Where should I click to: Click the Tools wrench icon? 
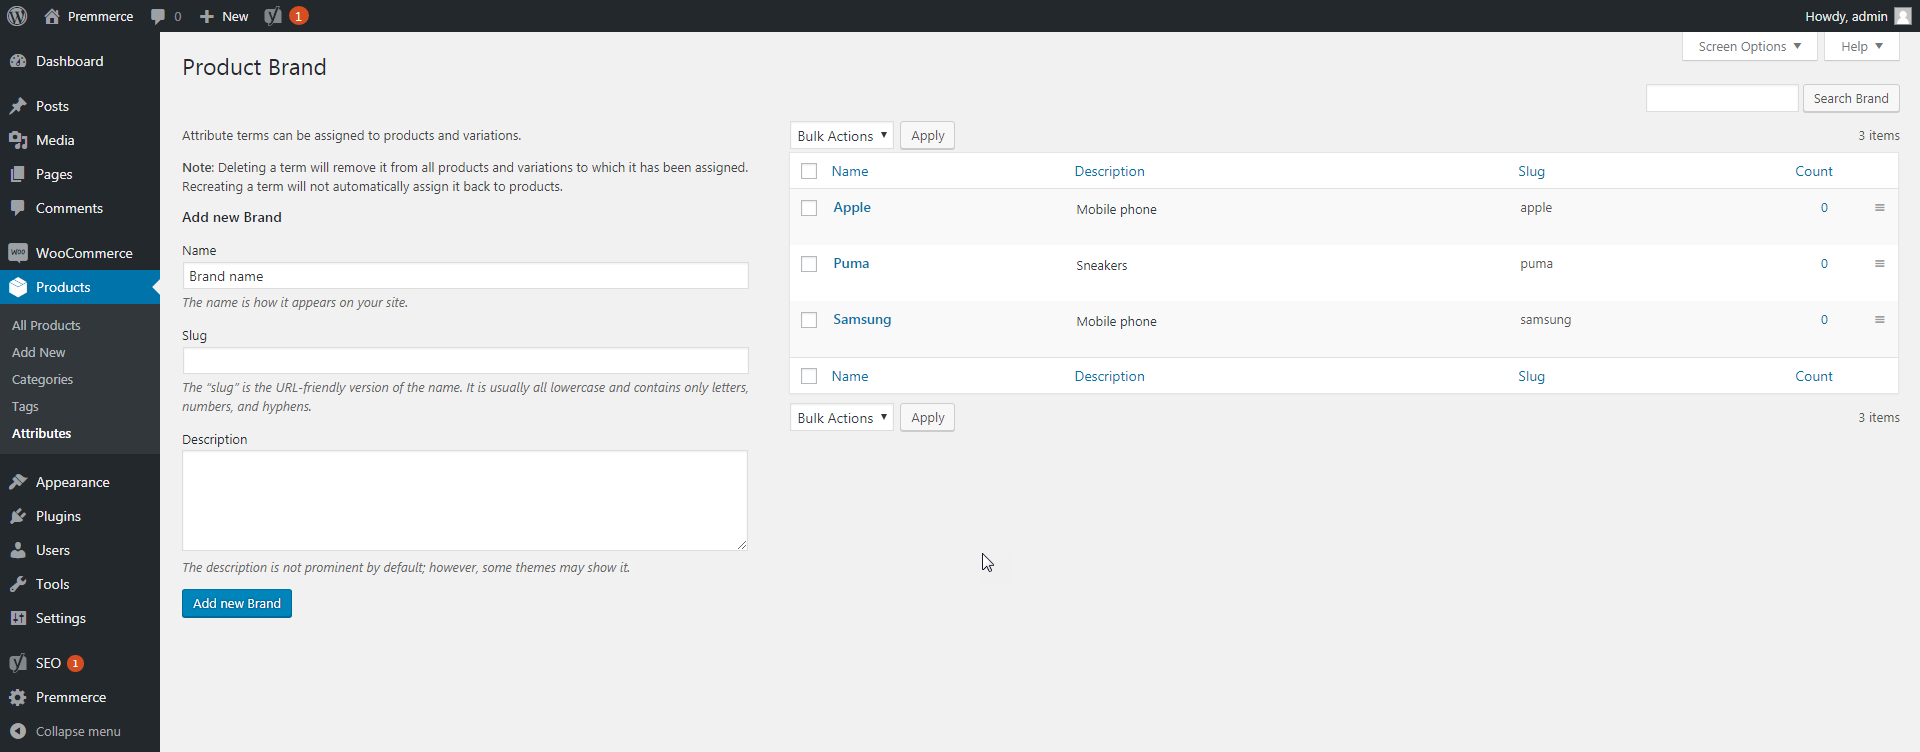[x=18, y=584]
